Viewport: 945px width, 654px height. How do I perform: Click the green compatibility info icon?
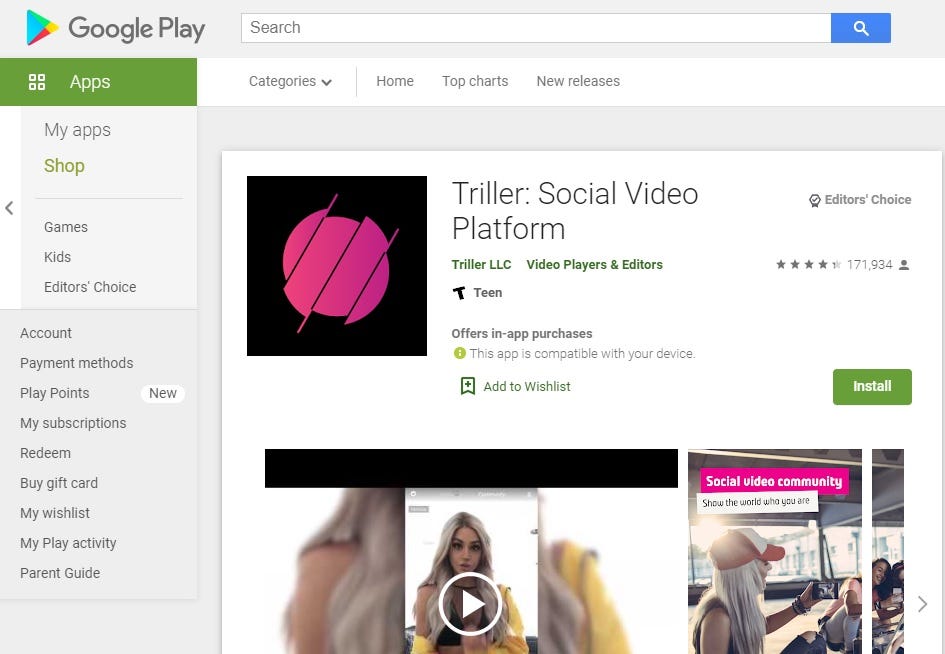coord(460,353)
